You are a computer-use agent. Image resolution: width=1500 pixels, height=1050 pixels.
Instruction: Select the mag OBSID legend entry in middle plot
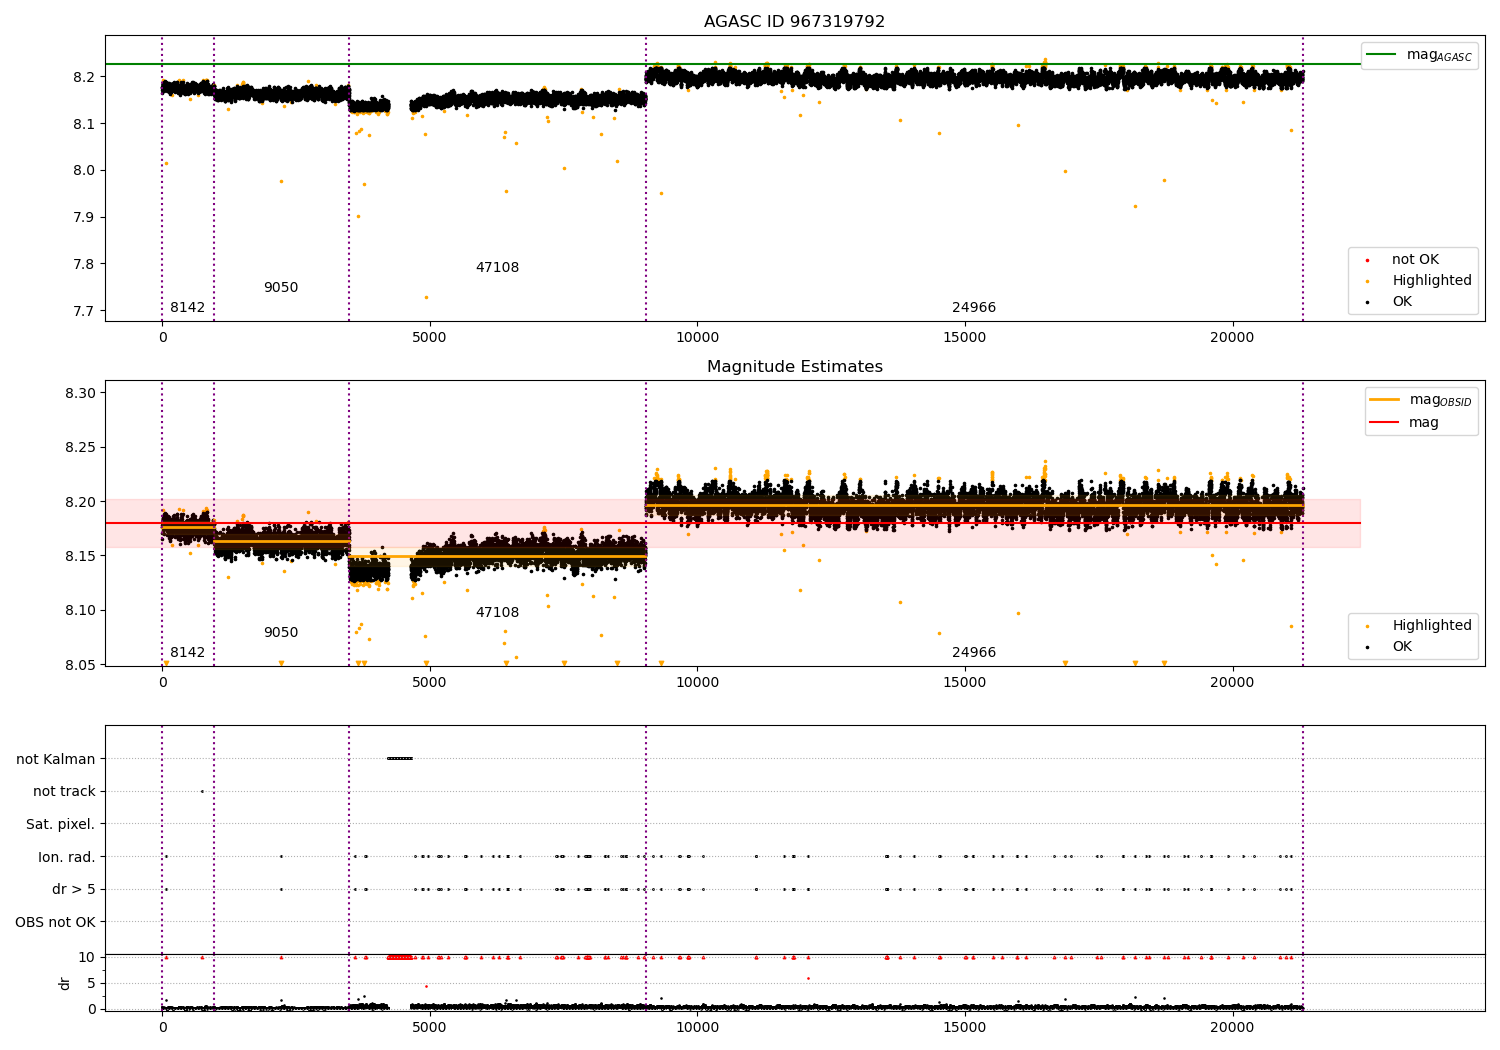click(x=1421, y=400)
